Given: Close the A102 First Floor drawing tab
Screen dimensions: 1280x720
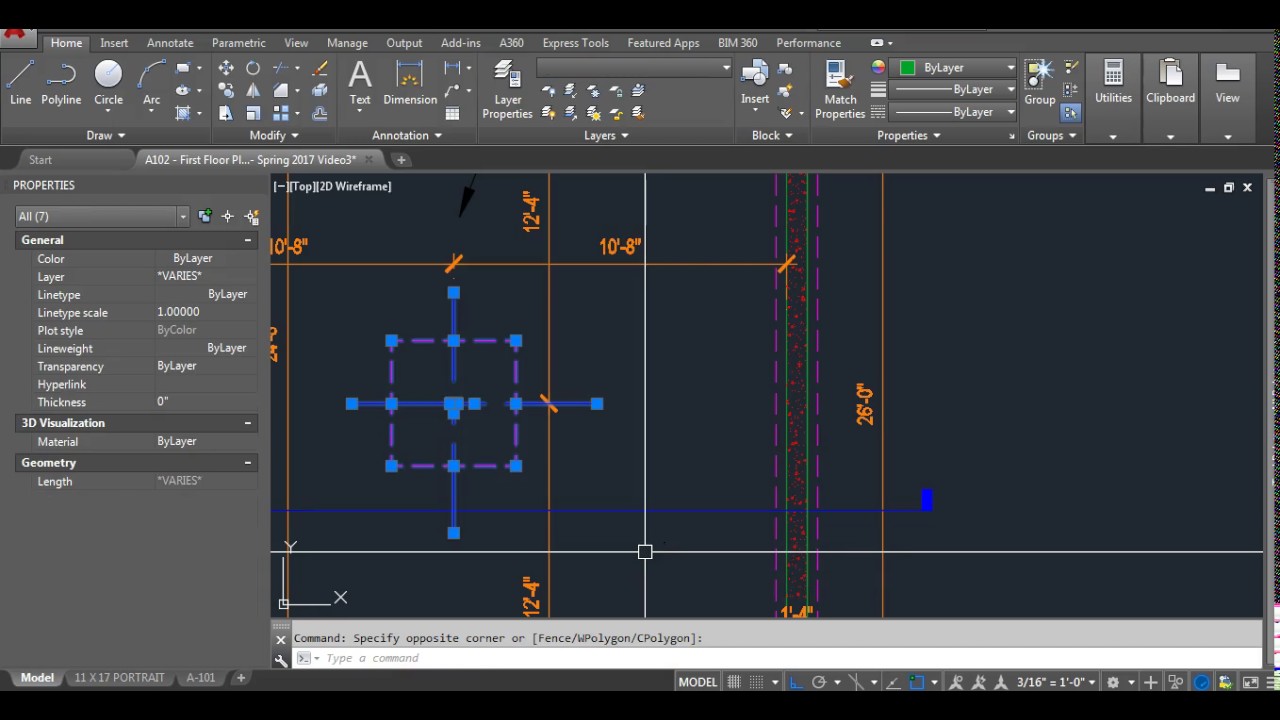Looking at the screenshot, I should click(x=369, y=160).
